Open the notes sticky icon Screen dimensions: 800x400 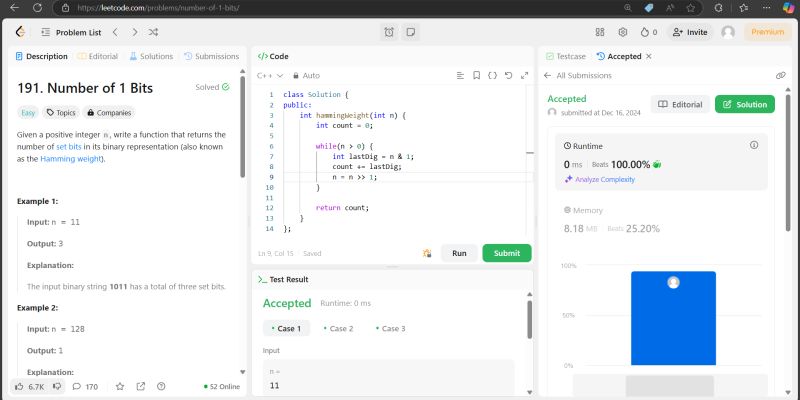tap(410, 32)
